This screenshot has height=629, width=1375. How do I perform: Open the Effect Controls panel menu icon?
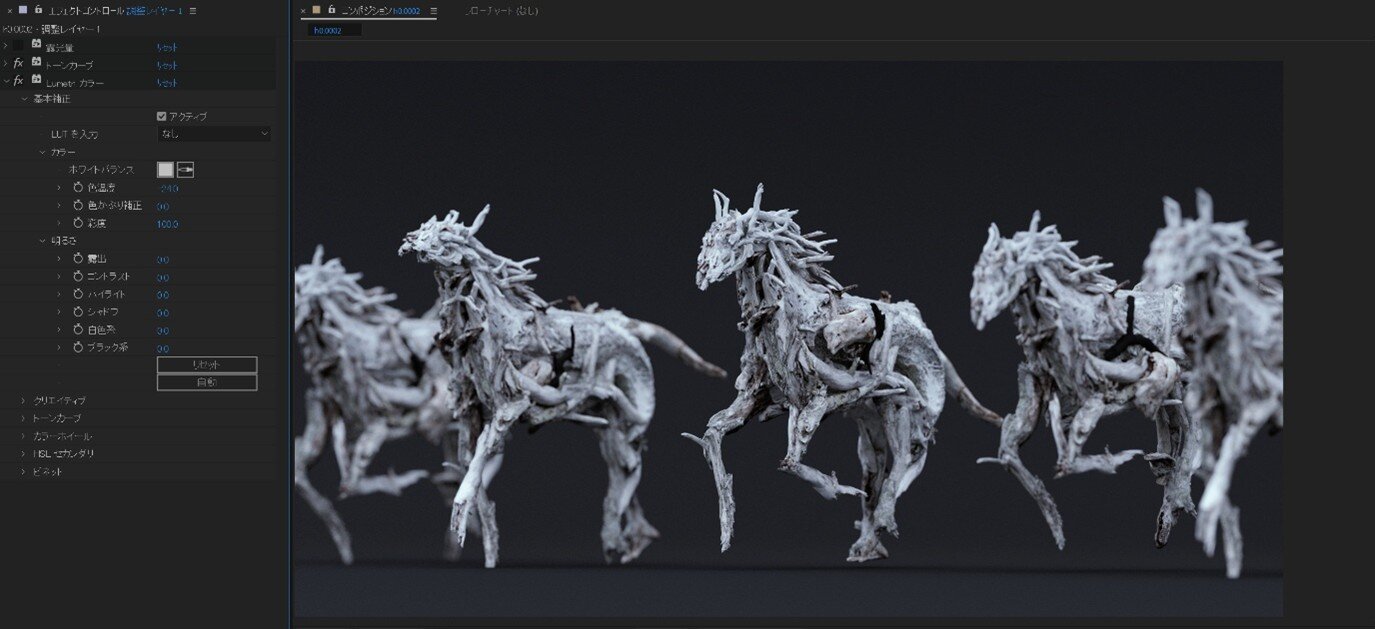pos(193,10)
